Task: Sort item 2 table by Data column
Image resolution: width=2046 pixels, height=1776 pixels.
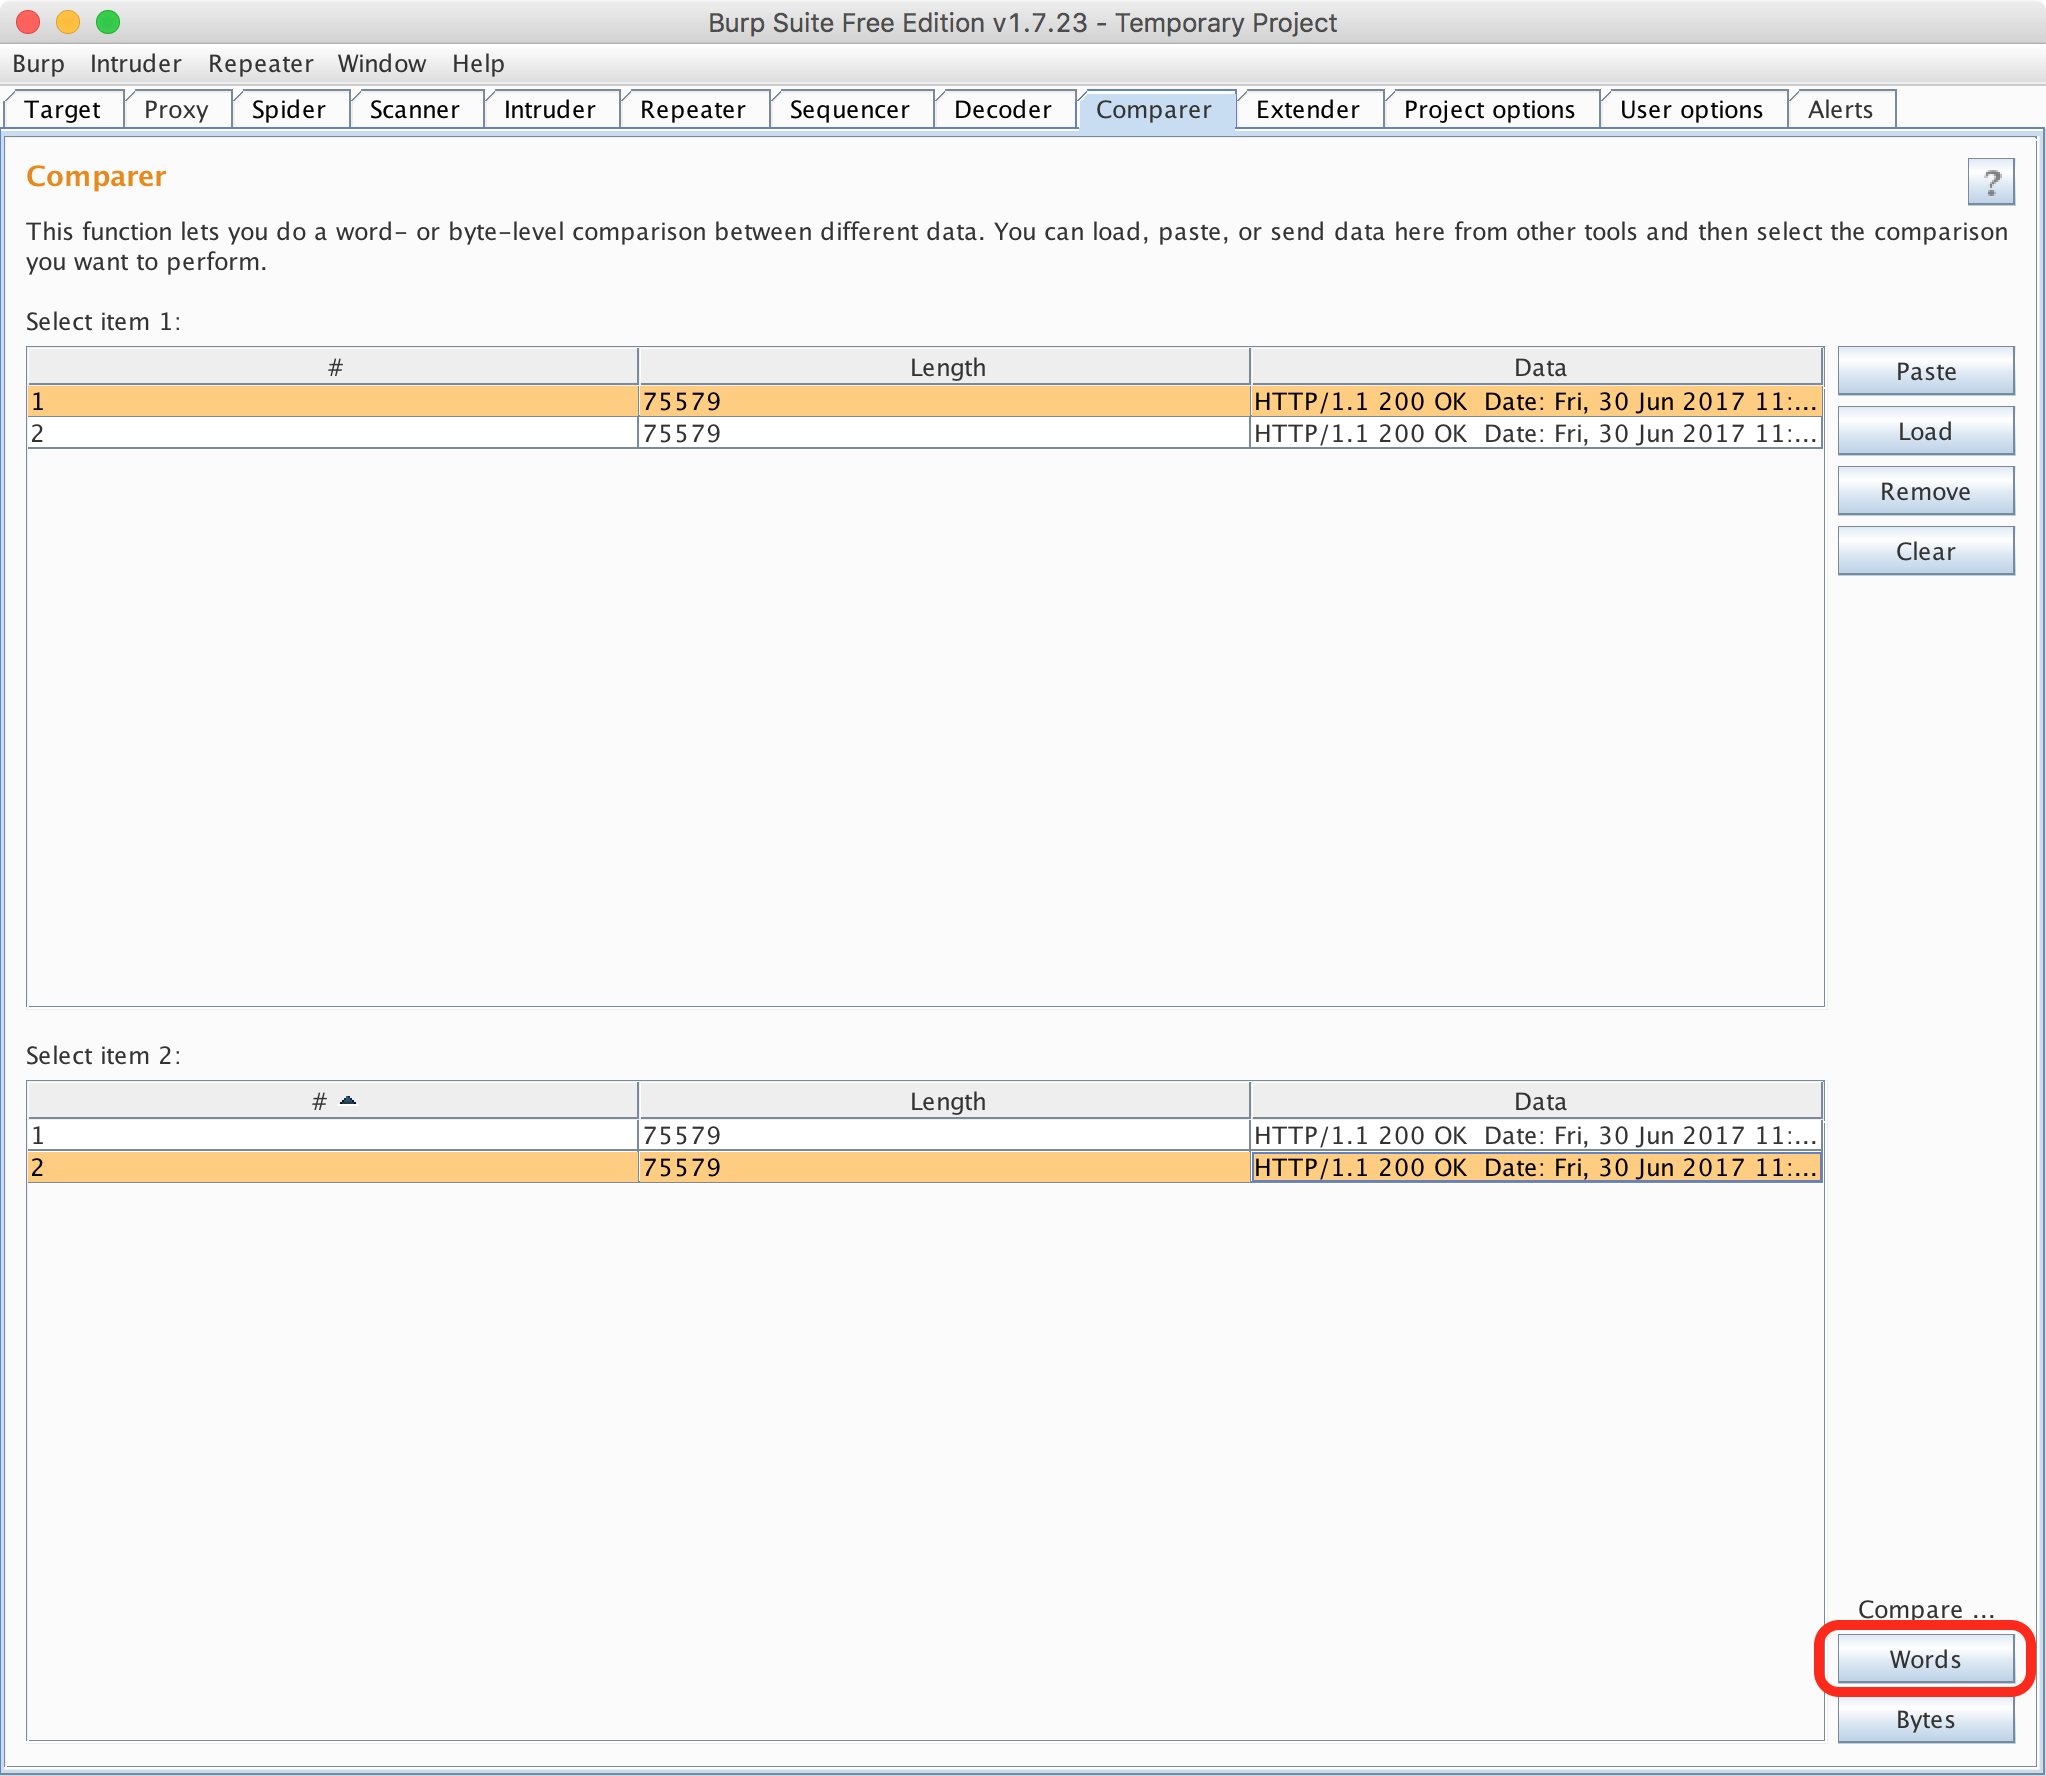Action: pyautogui.click(x=1538, y=1101)
